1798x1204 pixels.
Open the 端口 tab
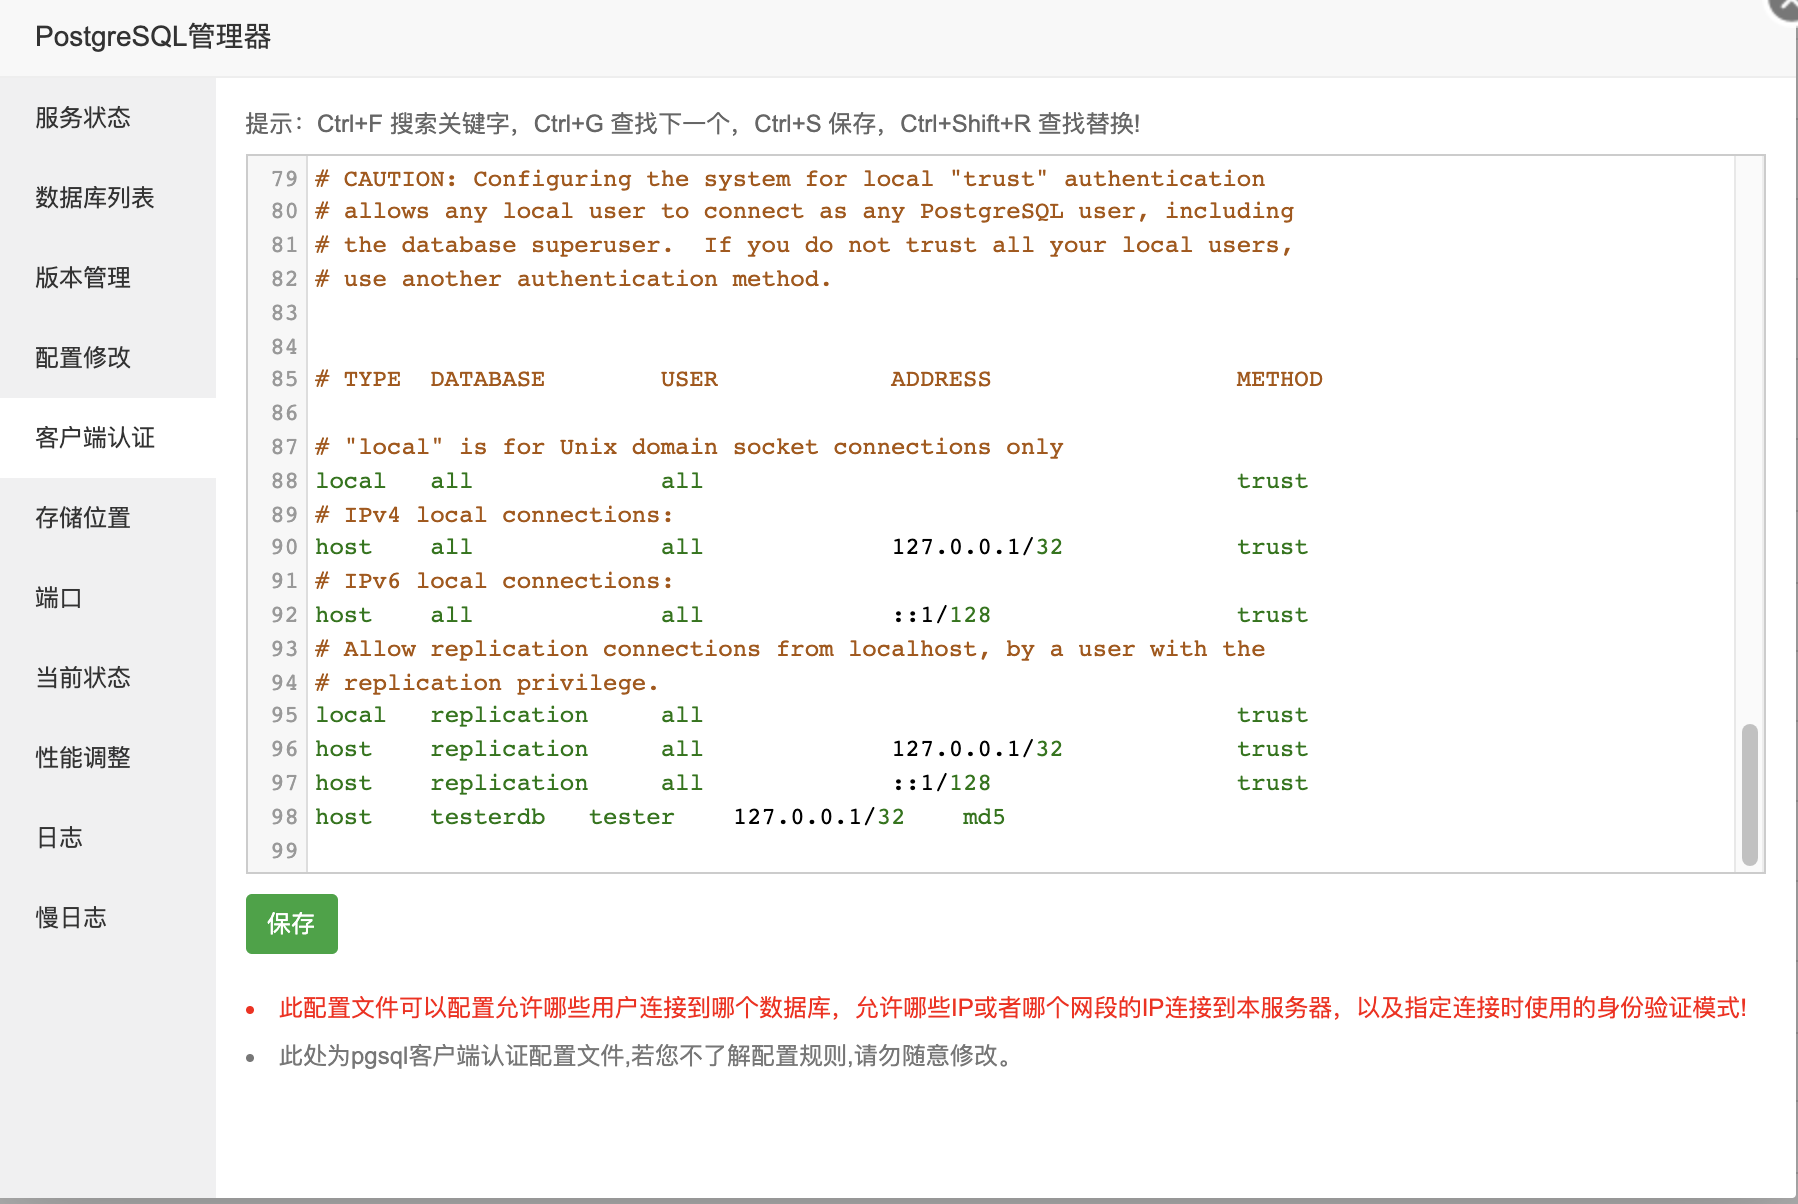pos(108,598)
